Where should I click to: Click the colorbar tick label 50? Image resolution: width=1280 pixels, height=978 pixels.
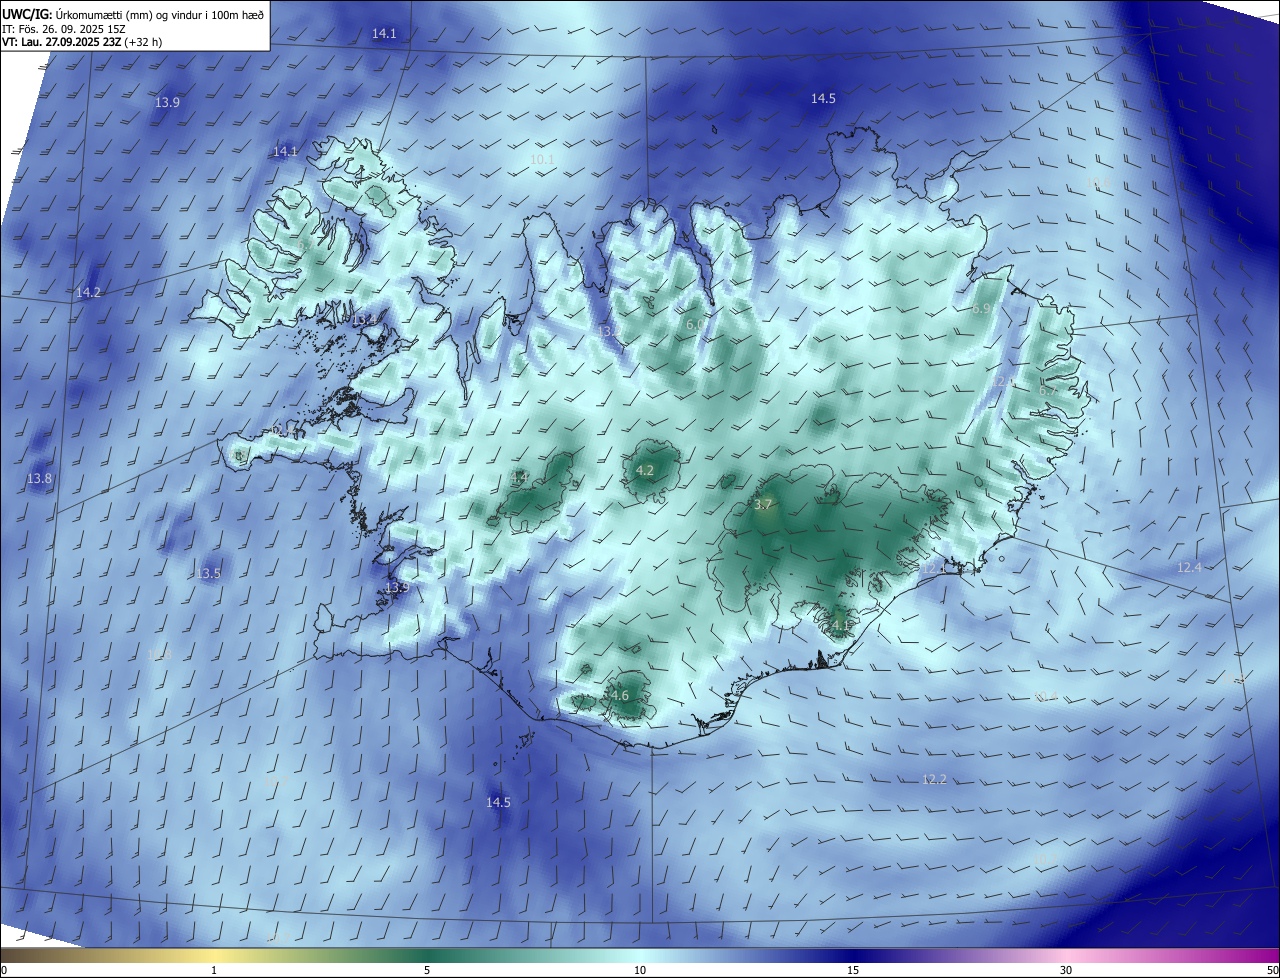point(1272,970)
